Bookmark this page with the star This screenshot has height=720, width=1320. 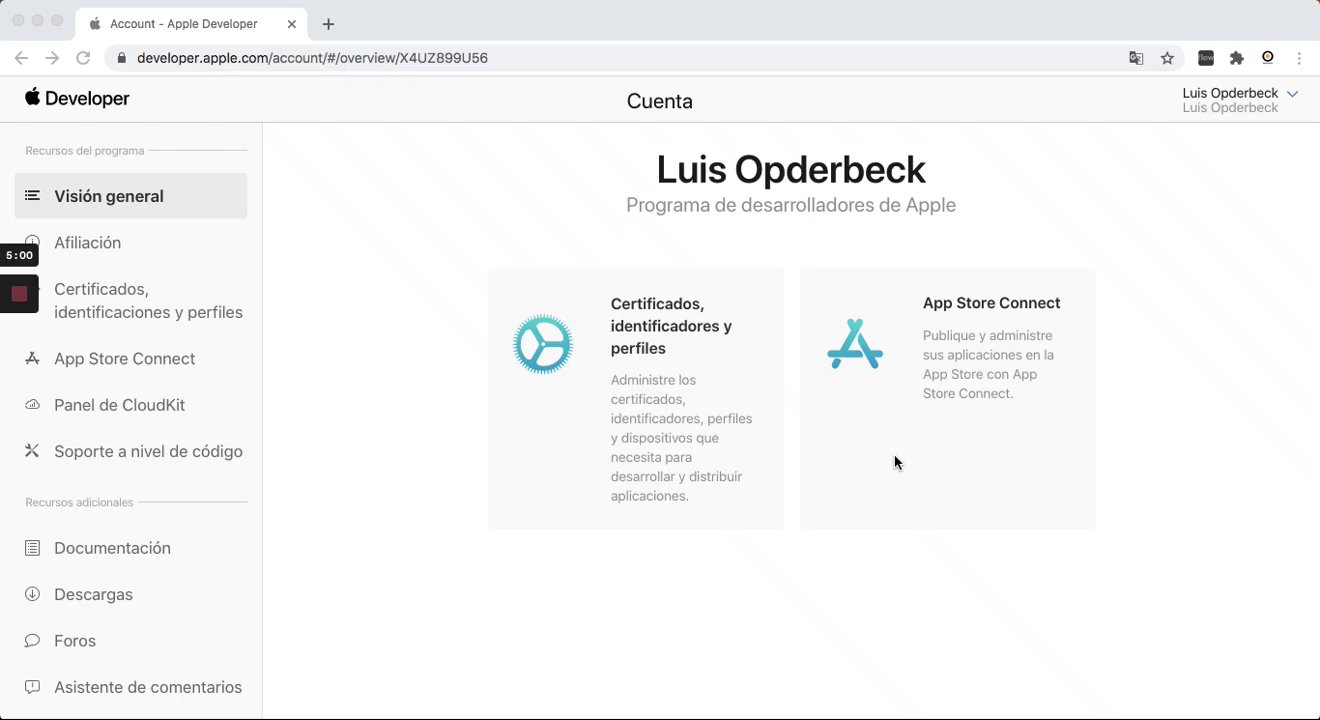(1167, 58)
